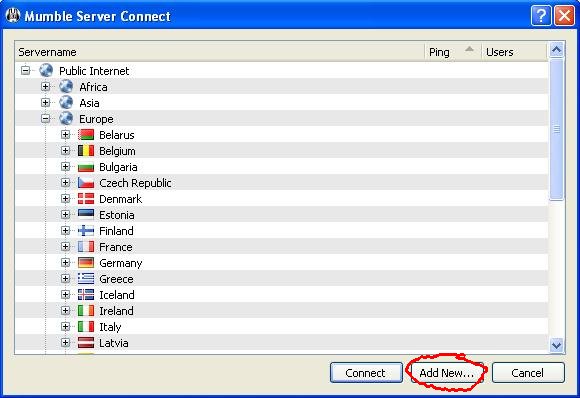The height and width of the screenshot is (398, 580).
Task: Click the globe icon beside Africa
Action: [x=66, y=86]
